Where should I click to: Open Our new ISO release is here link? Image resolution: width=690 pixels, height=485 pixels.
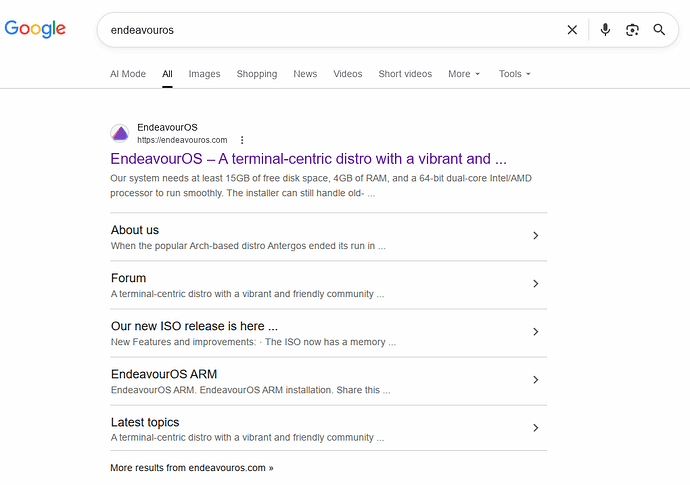point(194,326)
